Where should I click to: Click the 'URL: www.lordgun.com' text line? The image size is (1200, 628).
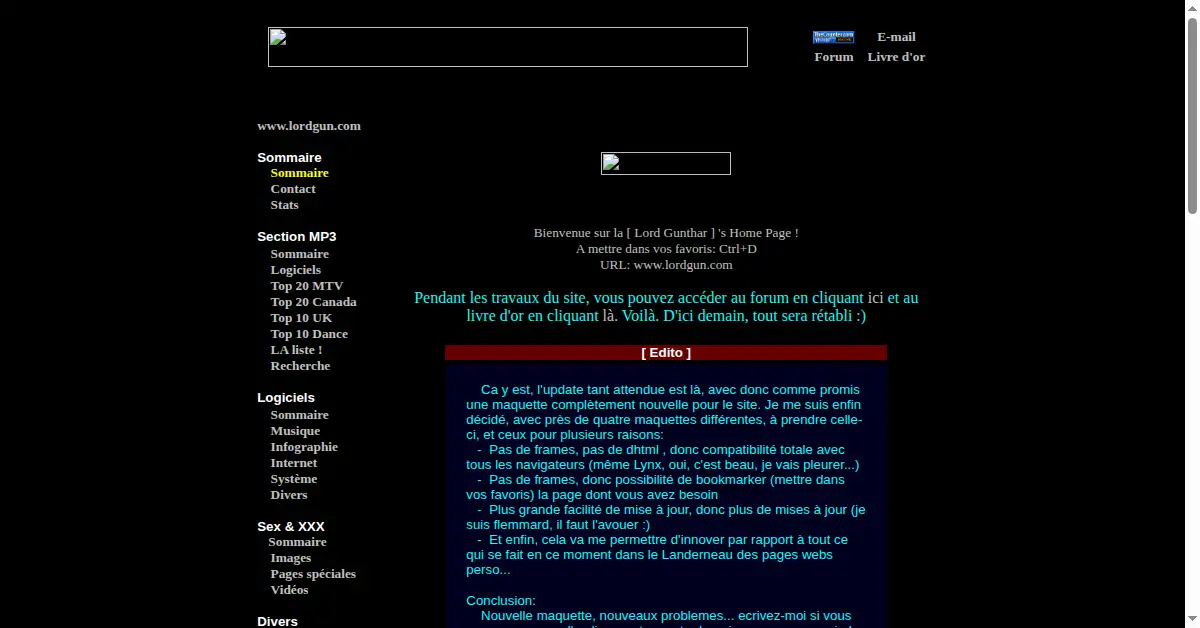click(x=666, y=265)
